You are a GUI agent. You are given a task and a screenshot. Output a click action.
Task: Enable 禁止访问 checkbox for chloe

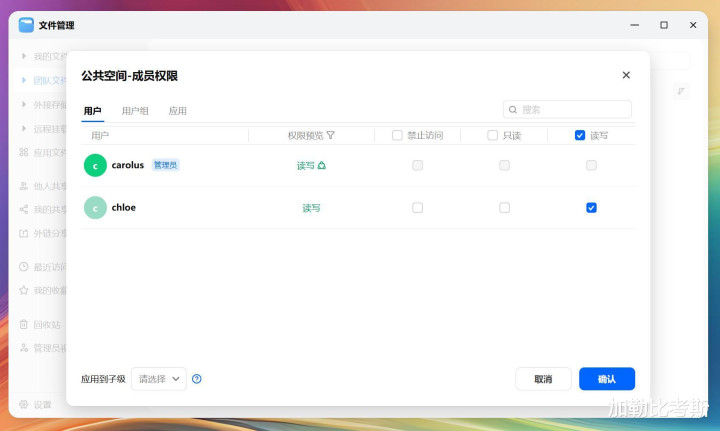tap(417, 208)
